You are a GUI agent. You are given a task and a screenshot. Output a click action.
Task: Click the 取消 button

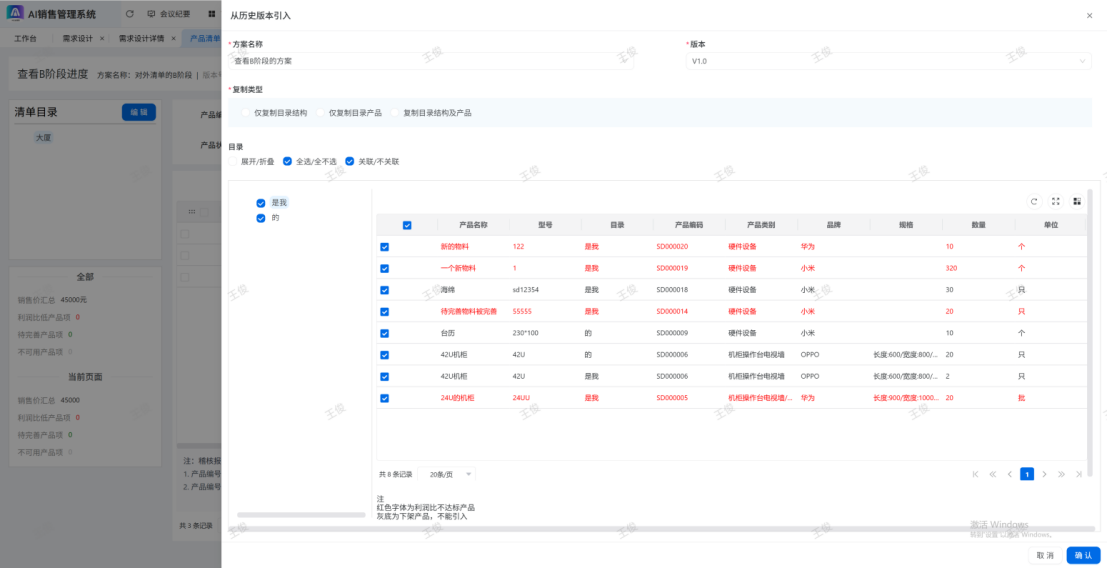tap(1044, 555)
